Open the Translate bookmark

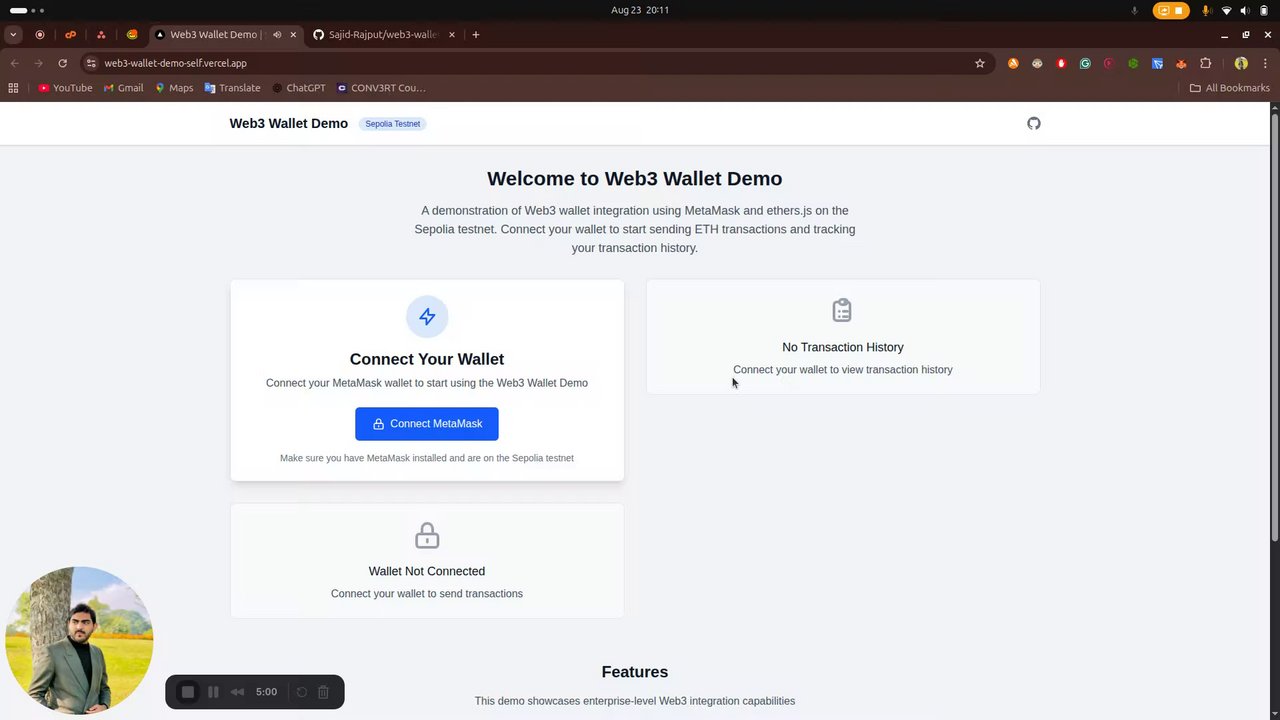coord(232,88)
